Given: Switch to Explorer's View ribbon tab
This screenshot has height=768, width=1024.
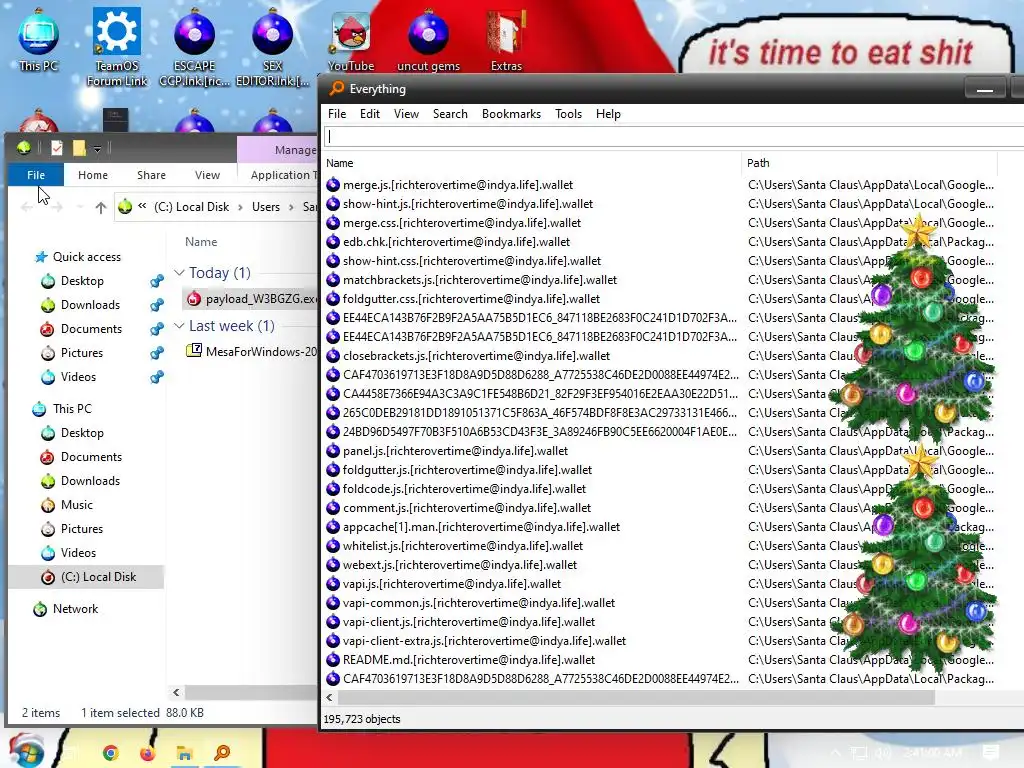Looking at the screenshot, I should click(207, 175).
